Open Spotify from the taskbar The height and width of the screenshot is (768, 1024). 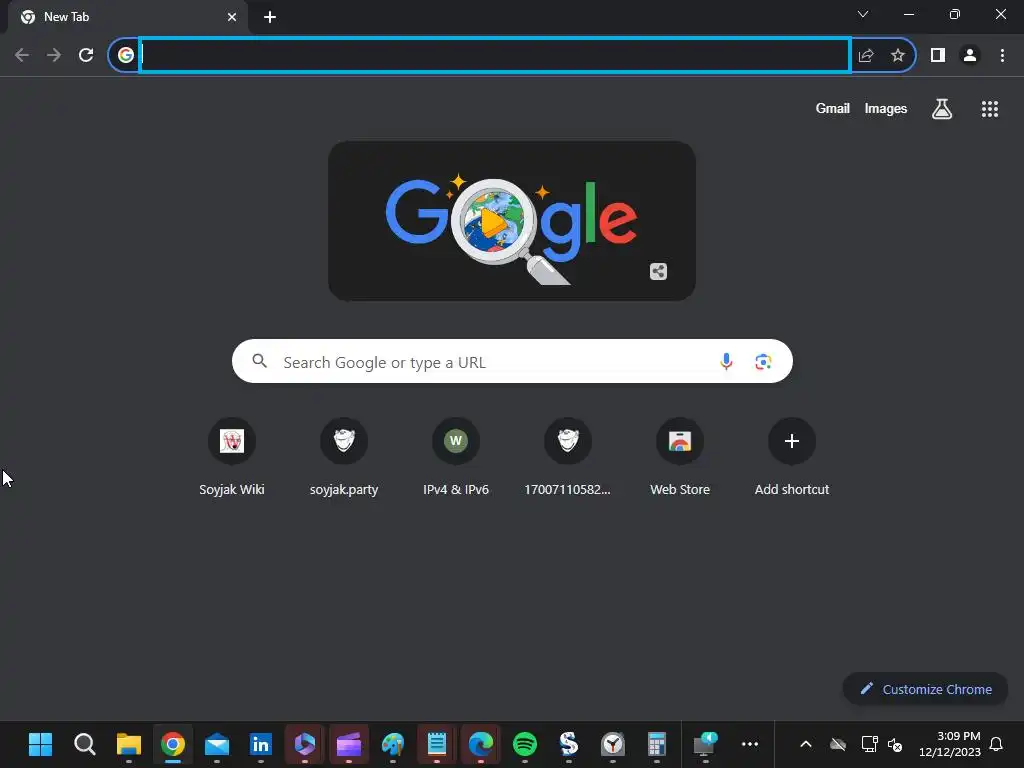pos(525,744)
